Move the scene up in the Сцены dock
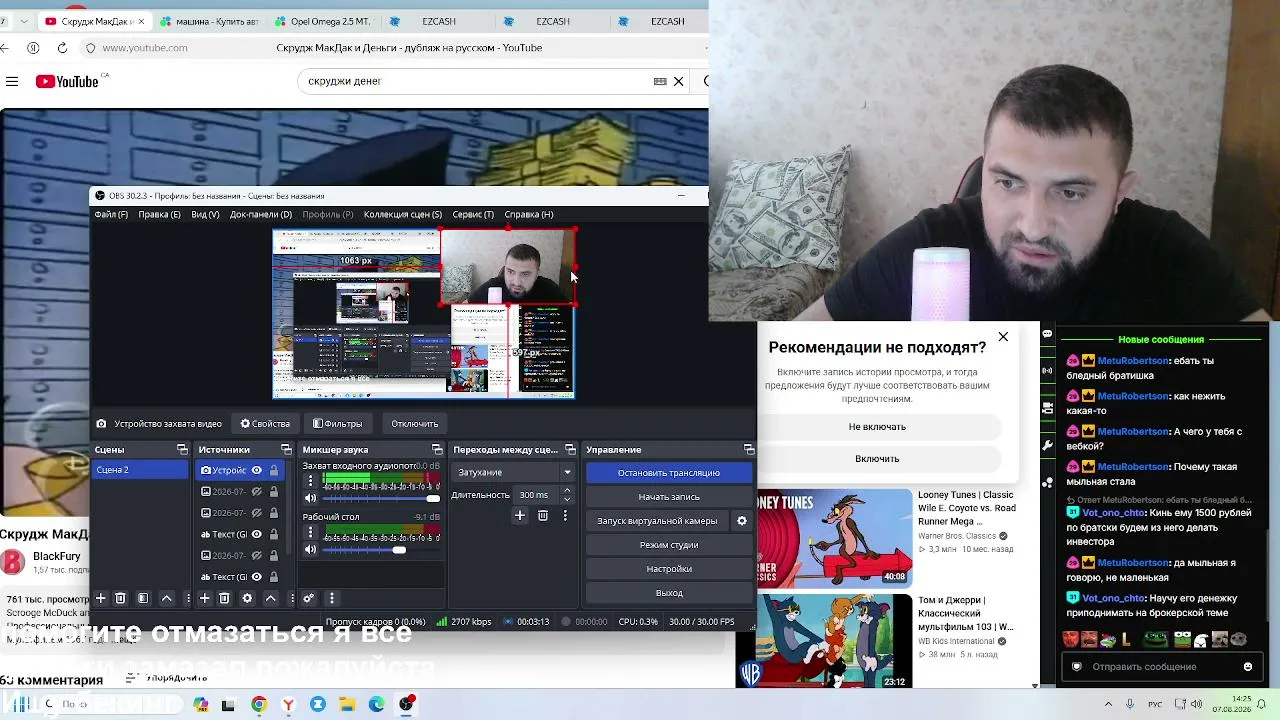 [x=167, y=598]
